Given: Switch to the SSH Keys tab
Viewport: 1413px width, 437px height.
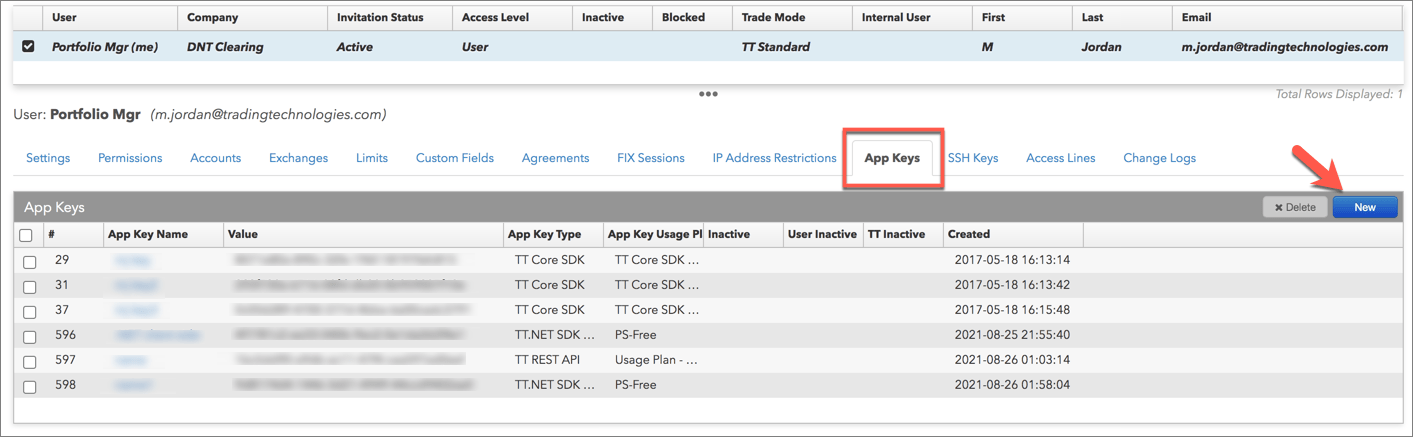Looking at the screenshot, I should (x=973, y=158).
